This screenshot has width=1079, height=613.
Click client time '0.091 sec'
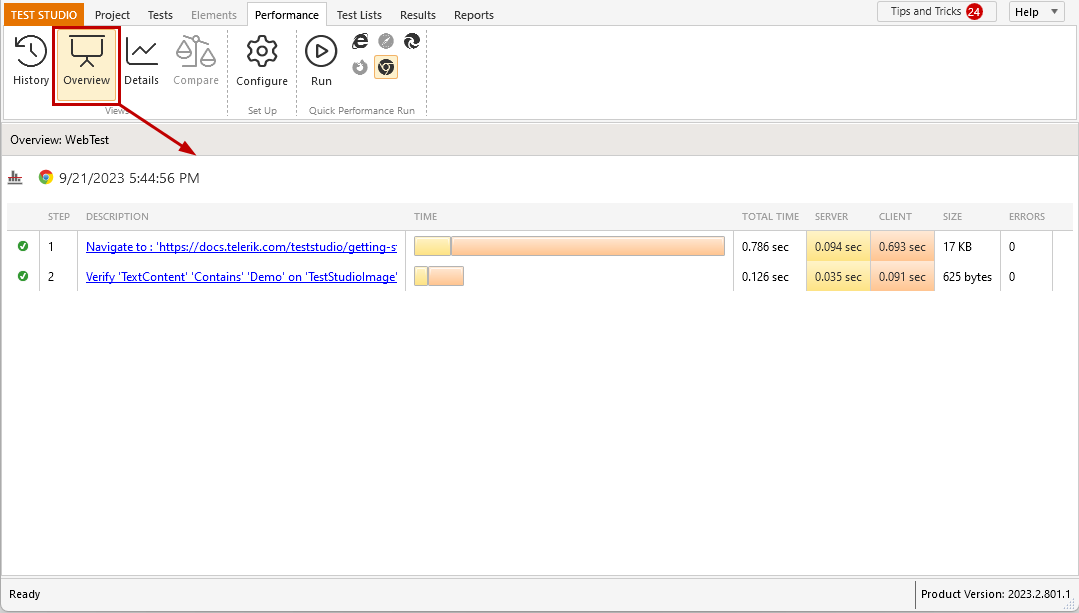click(x=902, y=277)
